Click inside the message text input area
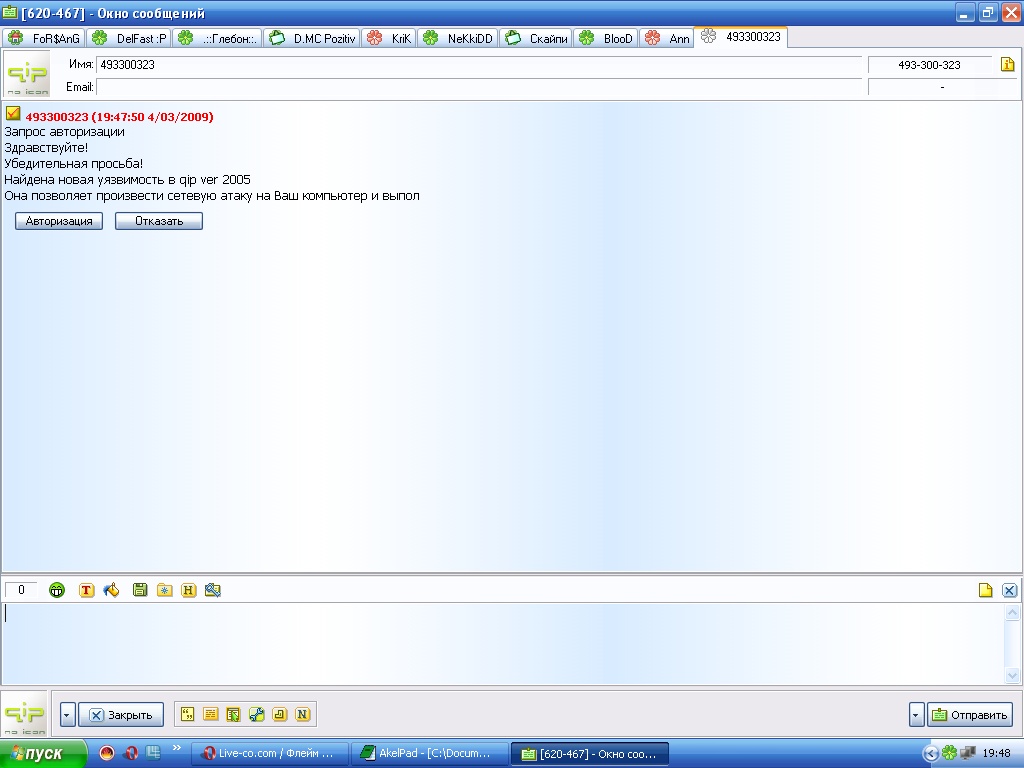This screenshot has height=768, width=1024. (x=500, y=642)
